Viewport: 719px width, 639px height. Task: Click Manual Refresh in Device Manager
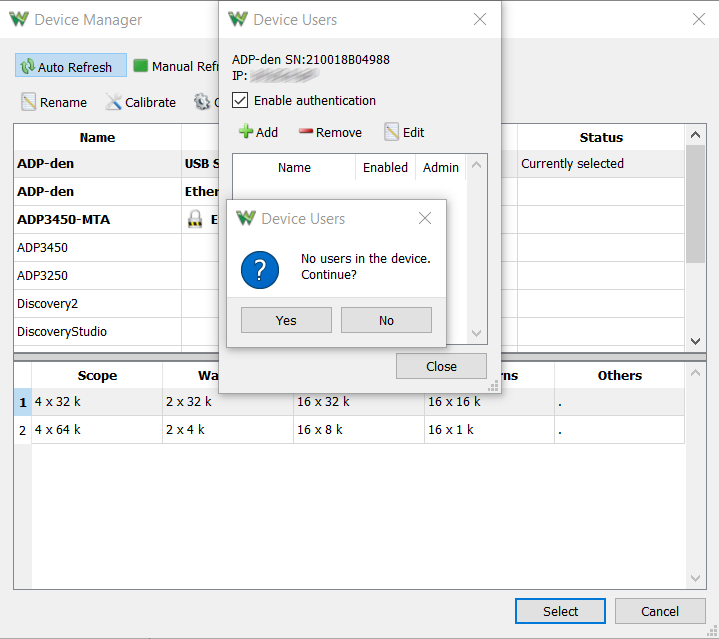click(x=176, y=66)
